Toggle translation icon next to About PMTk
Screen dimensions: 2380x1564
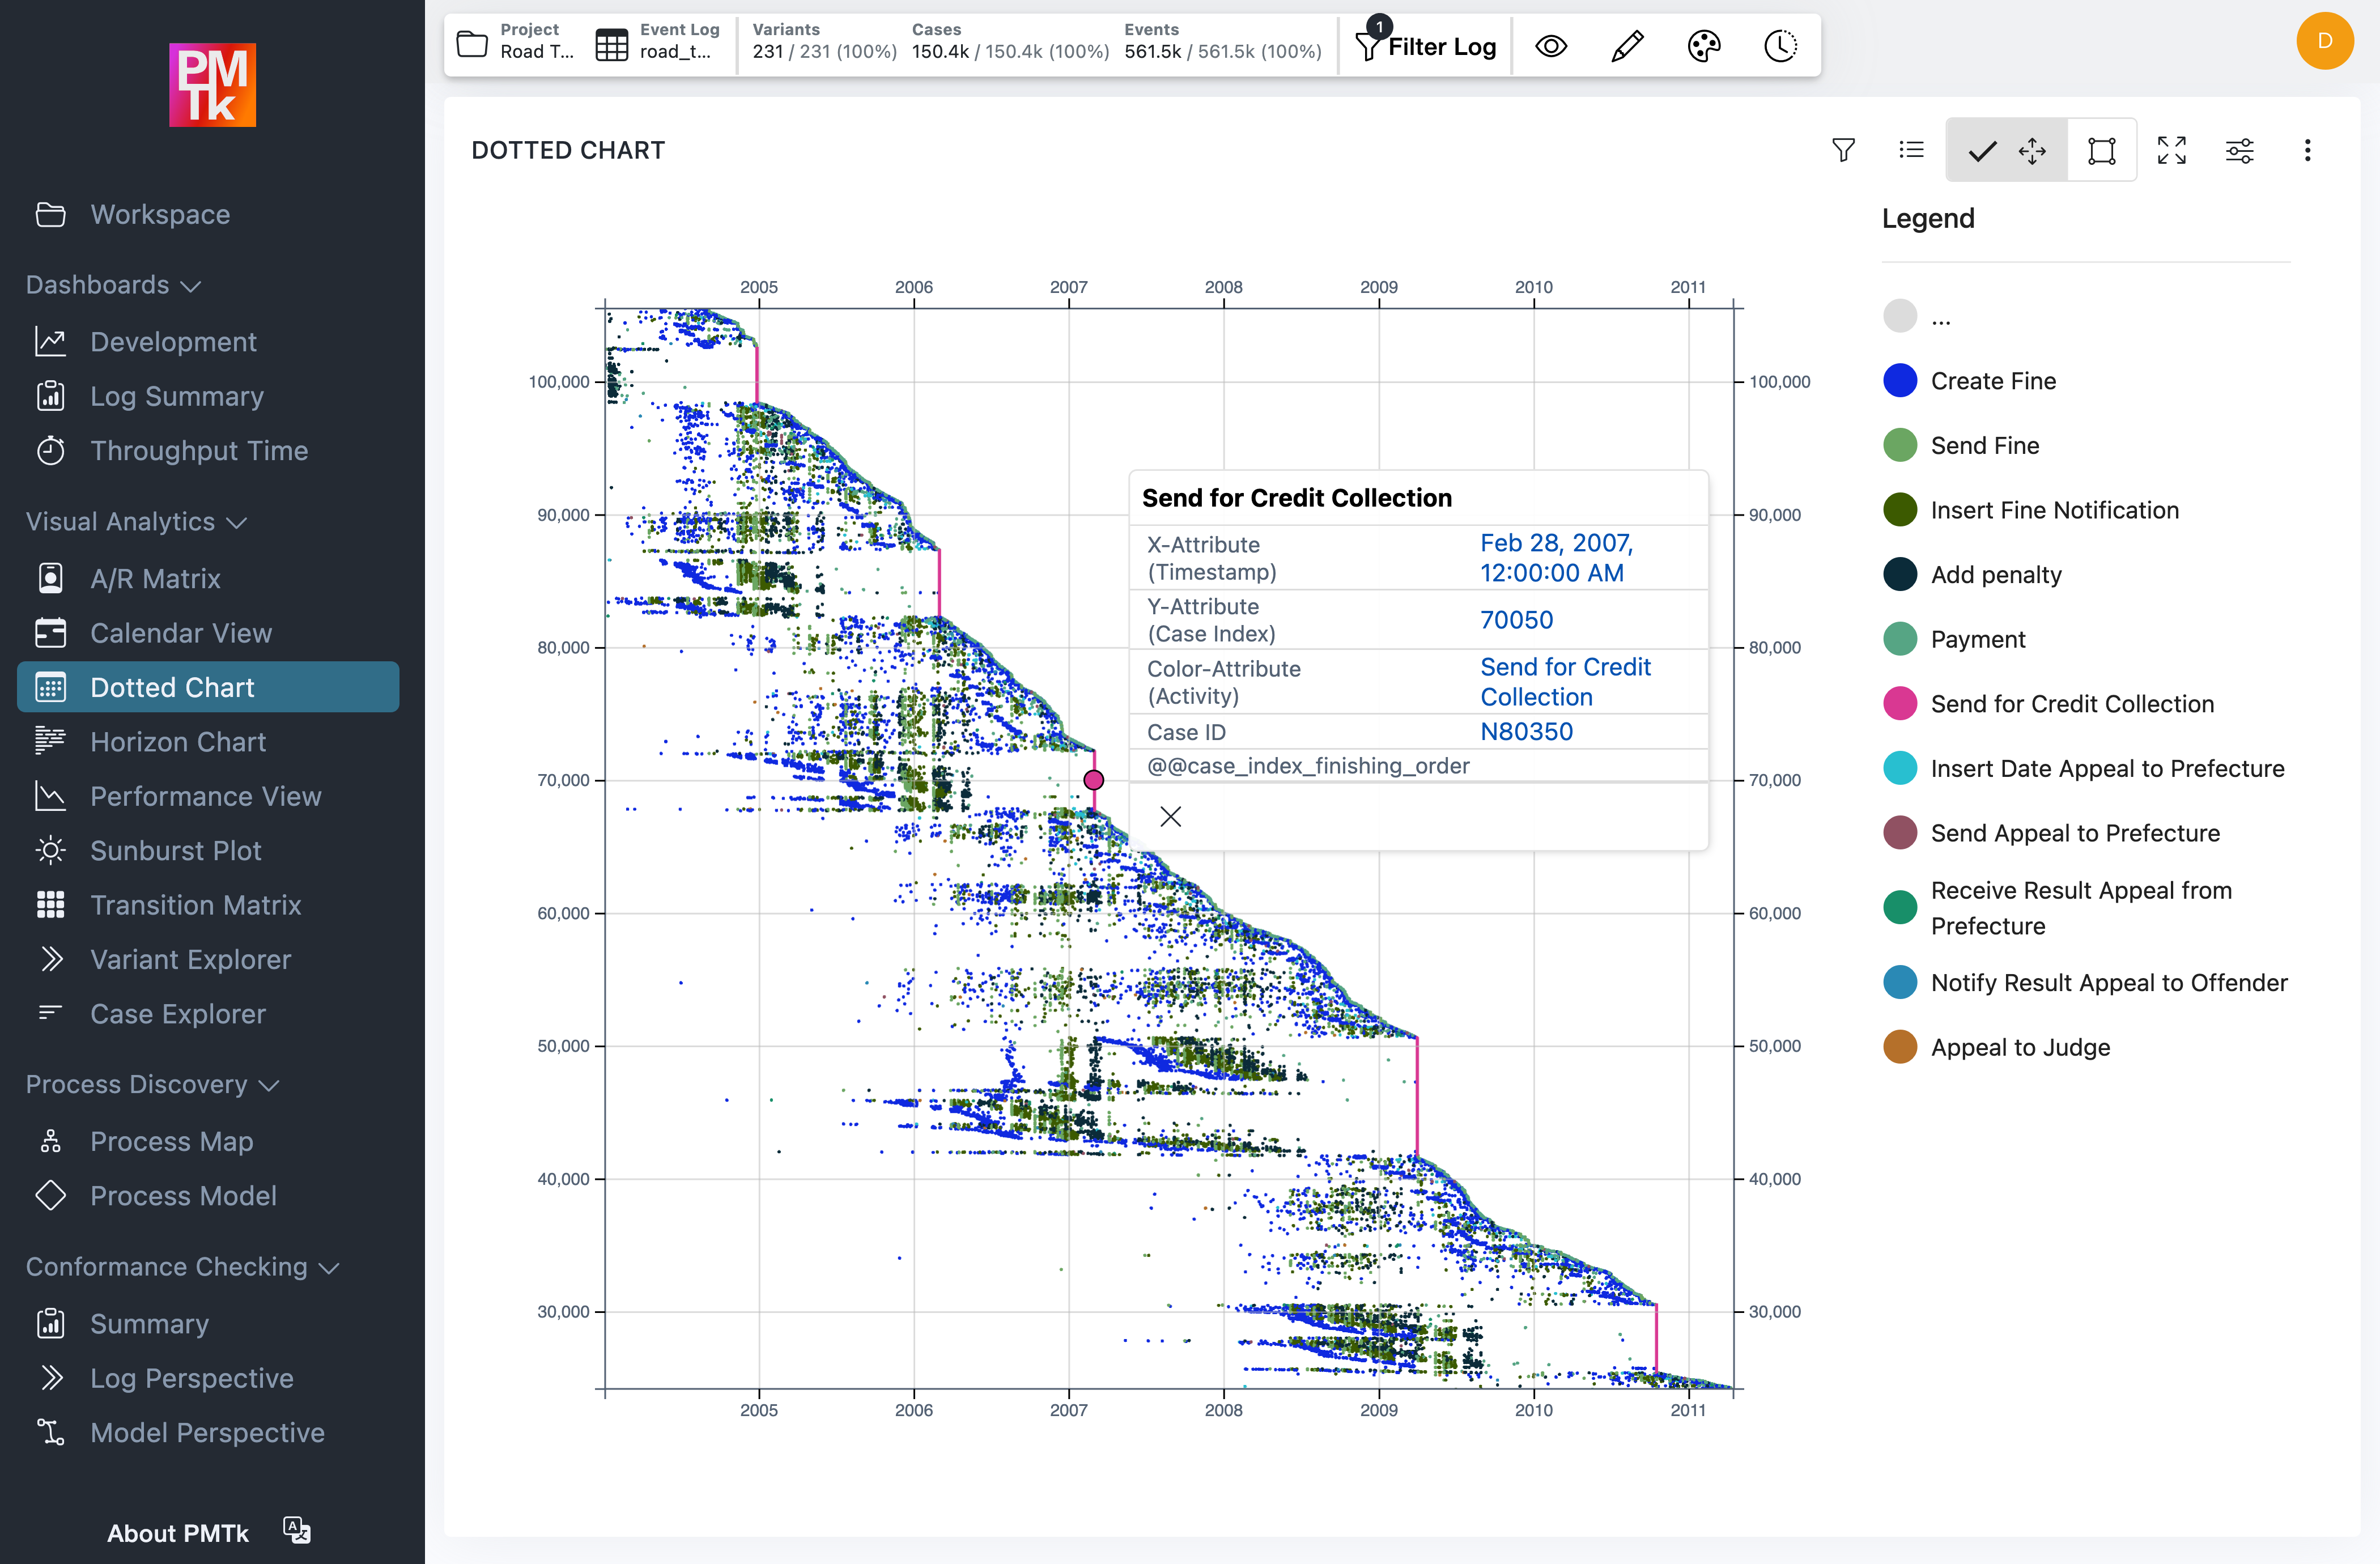pos(296,1530)
